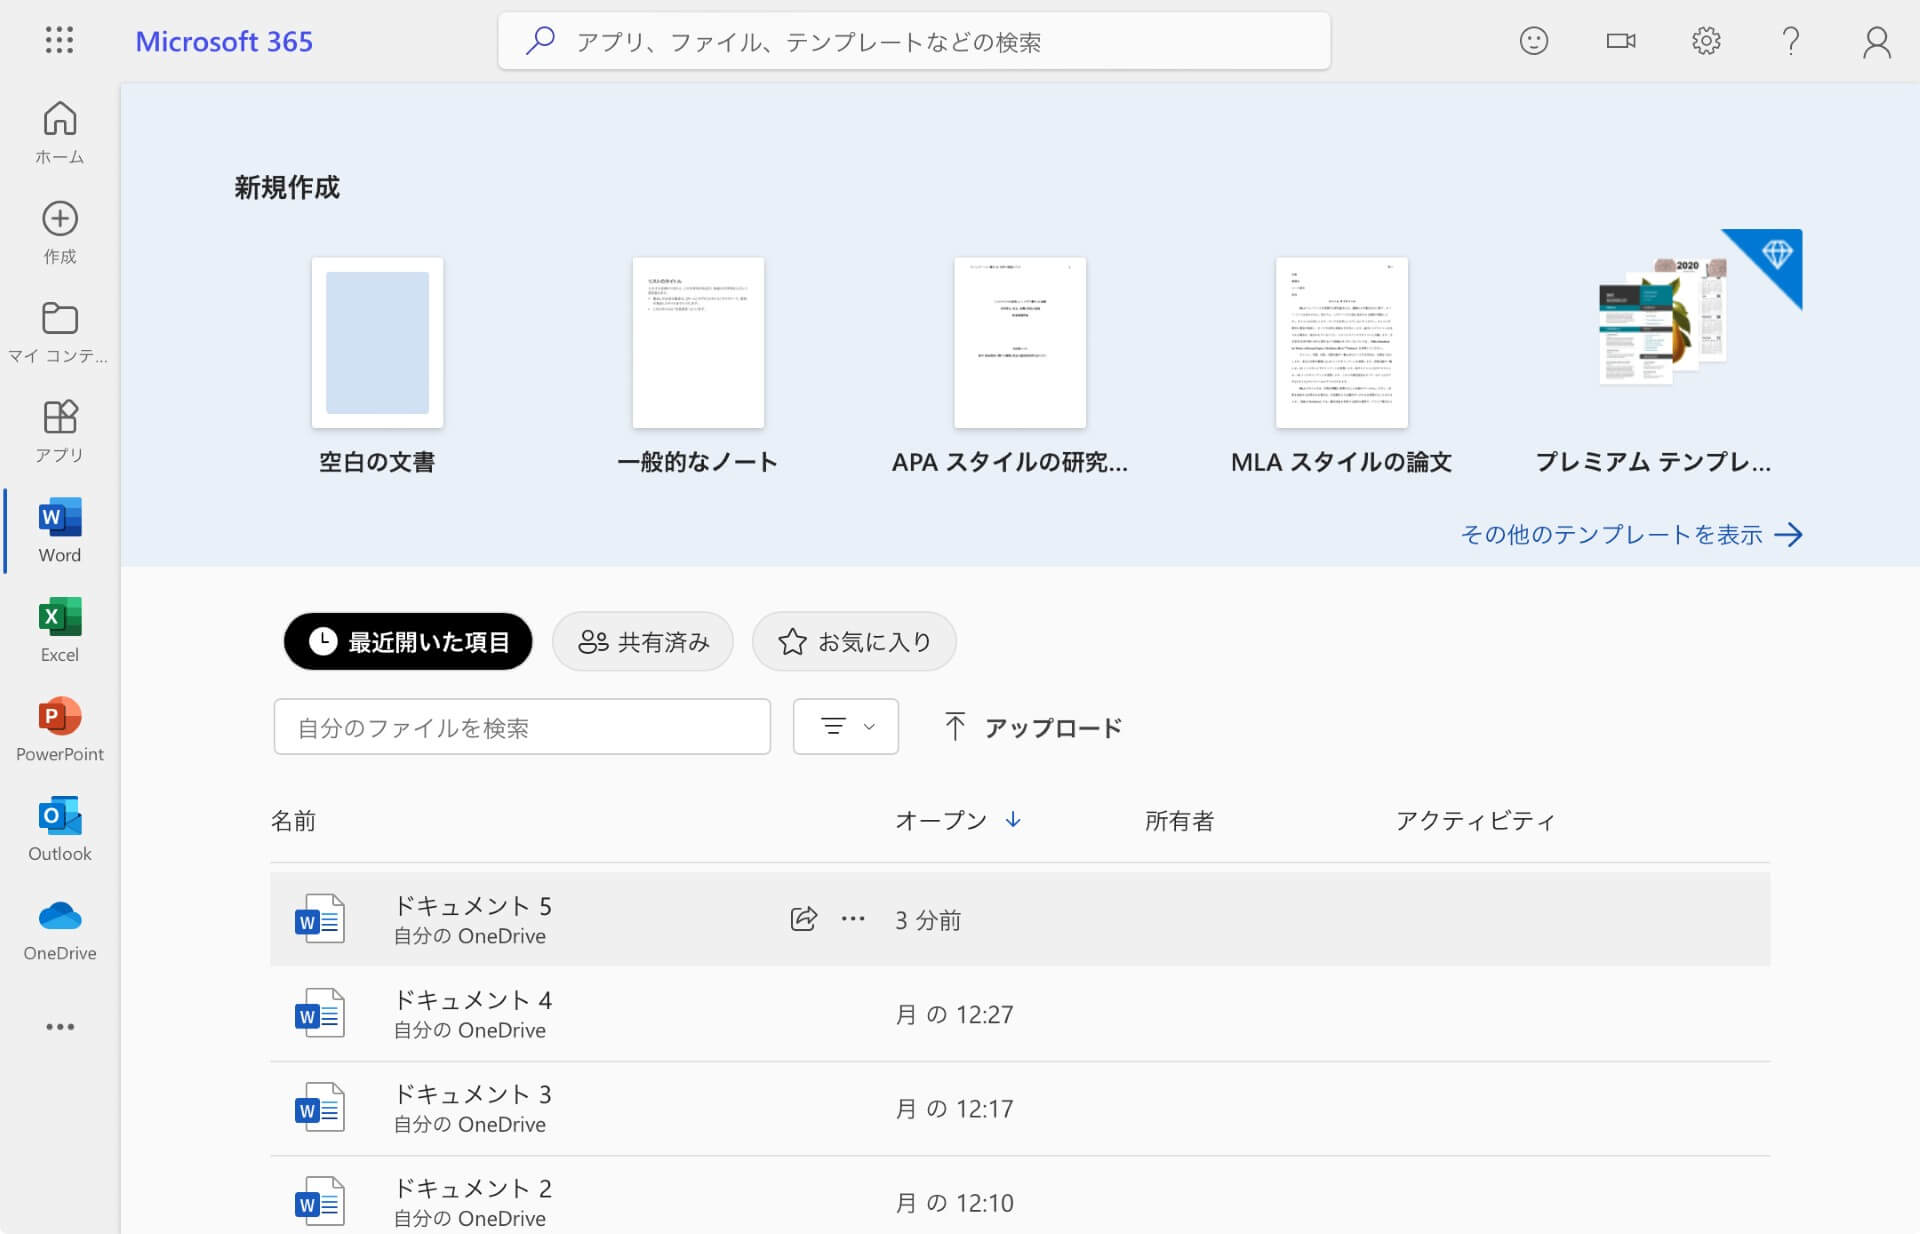Go to Home in the sidebar
This screenshot has width=1920, height=1234.
[60, 133]
